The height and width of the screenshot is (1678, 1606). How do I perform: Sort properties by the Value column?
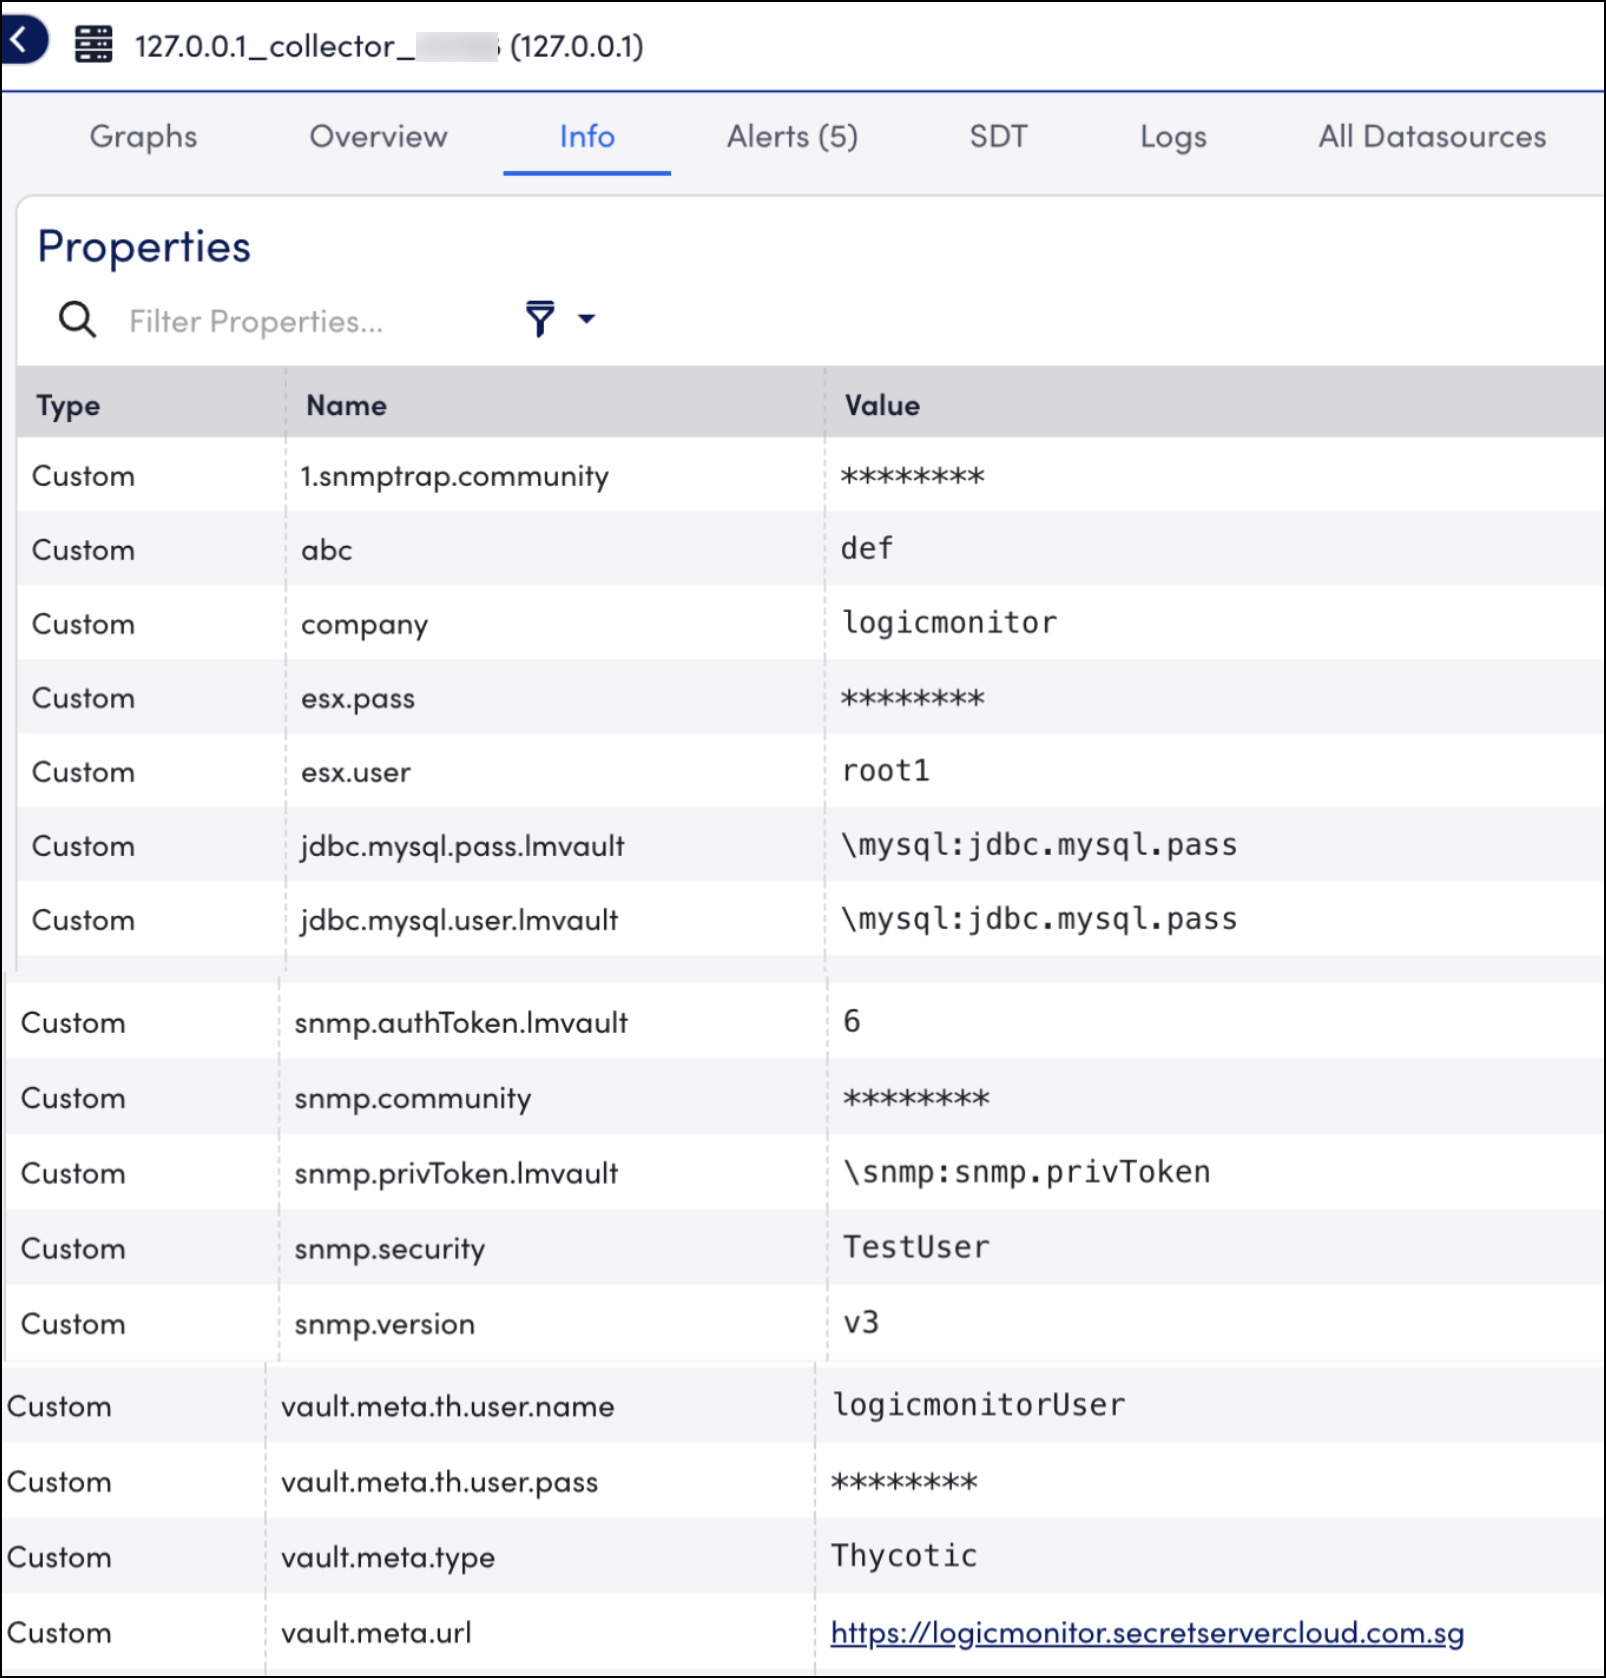881,405
